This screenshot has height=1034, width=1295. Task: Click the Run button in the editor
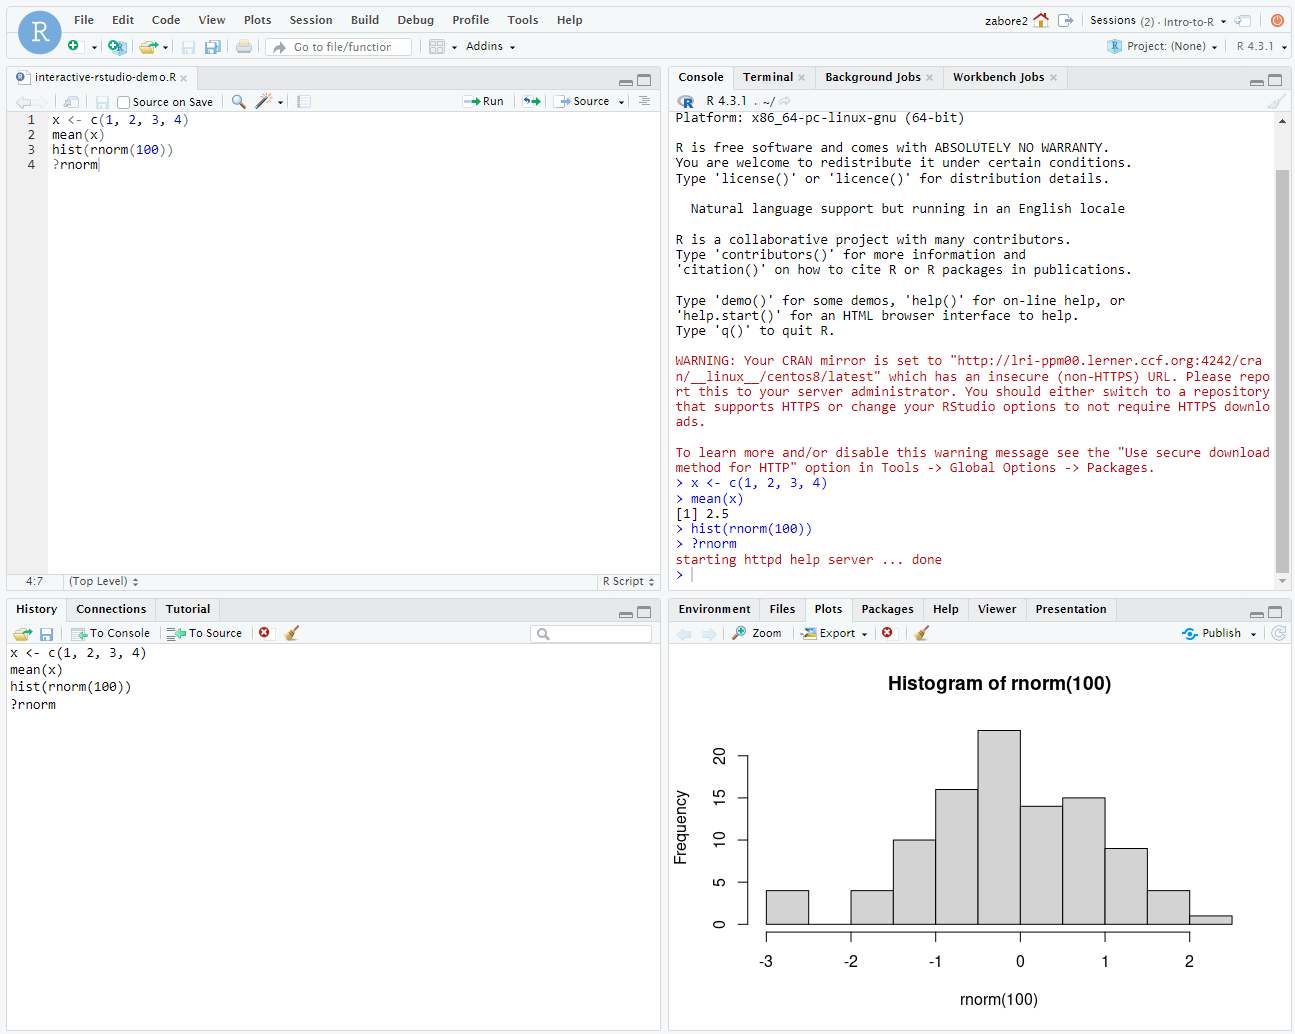click(484, 101)
